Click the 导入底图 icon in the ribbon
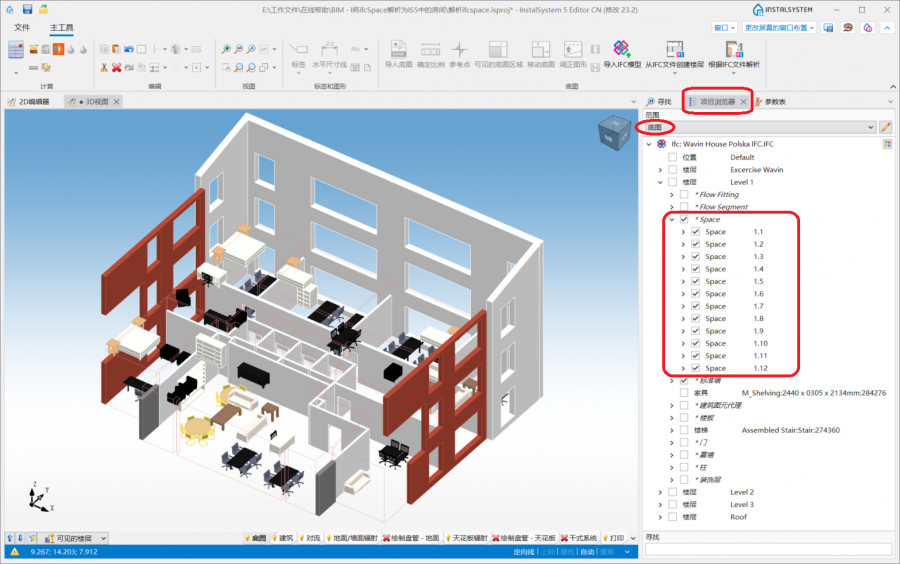The height and width of the screenshot is (564, 900). click(398, 50)
